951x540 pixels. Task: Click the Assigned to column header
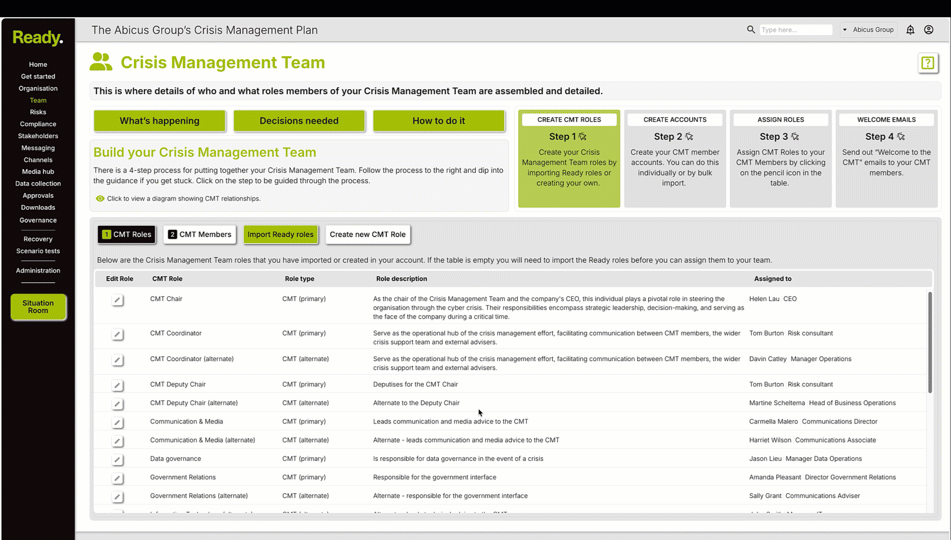(x=773, y=278)
